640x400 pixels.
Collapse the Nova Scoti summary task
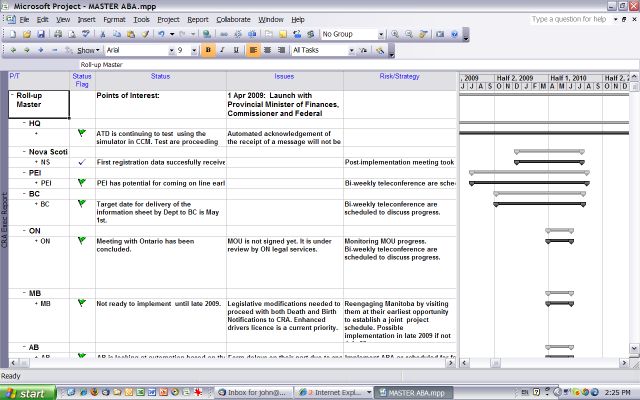click(x=24, y=151)
